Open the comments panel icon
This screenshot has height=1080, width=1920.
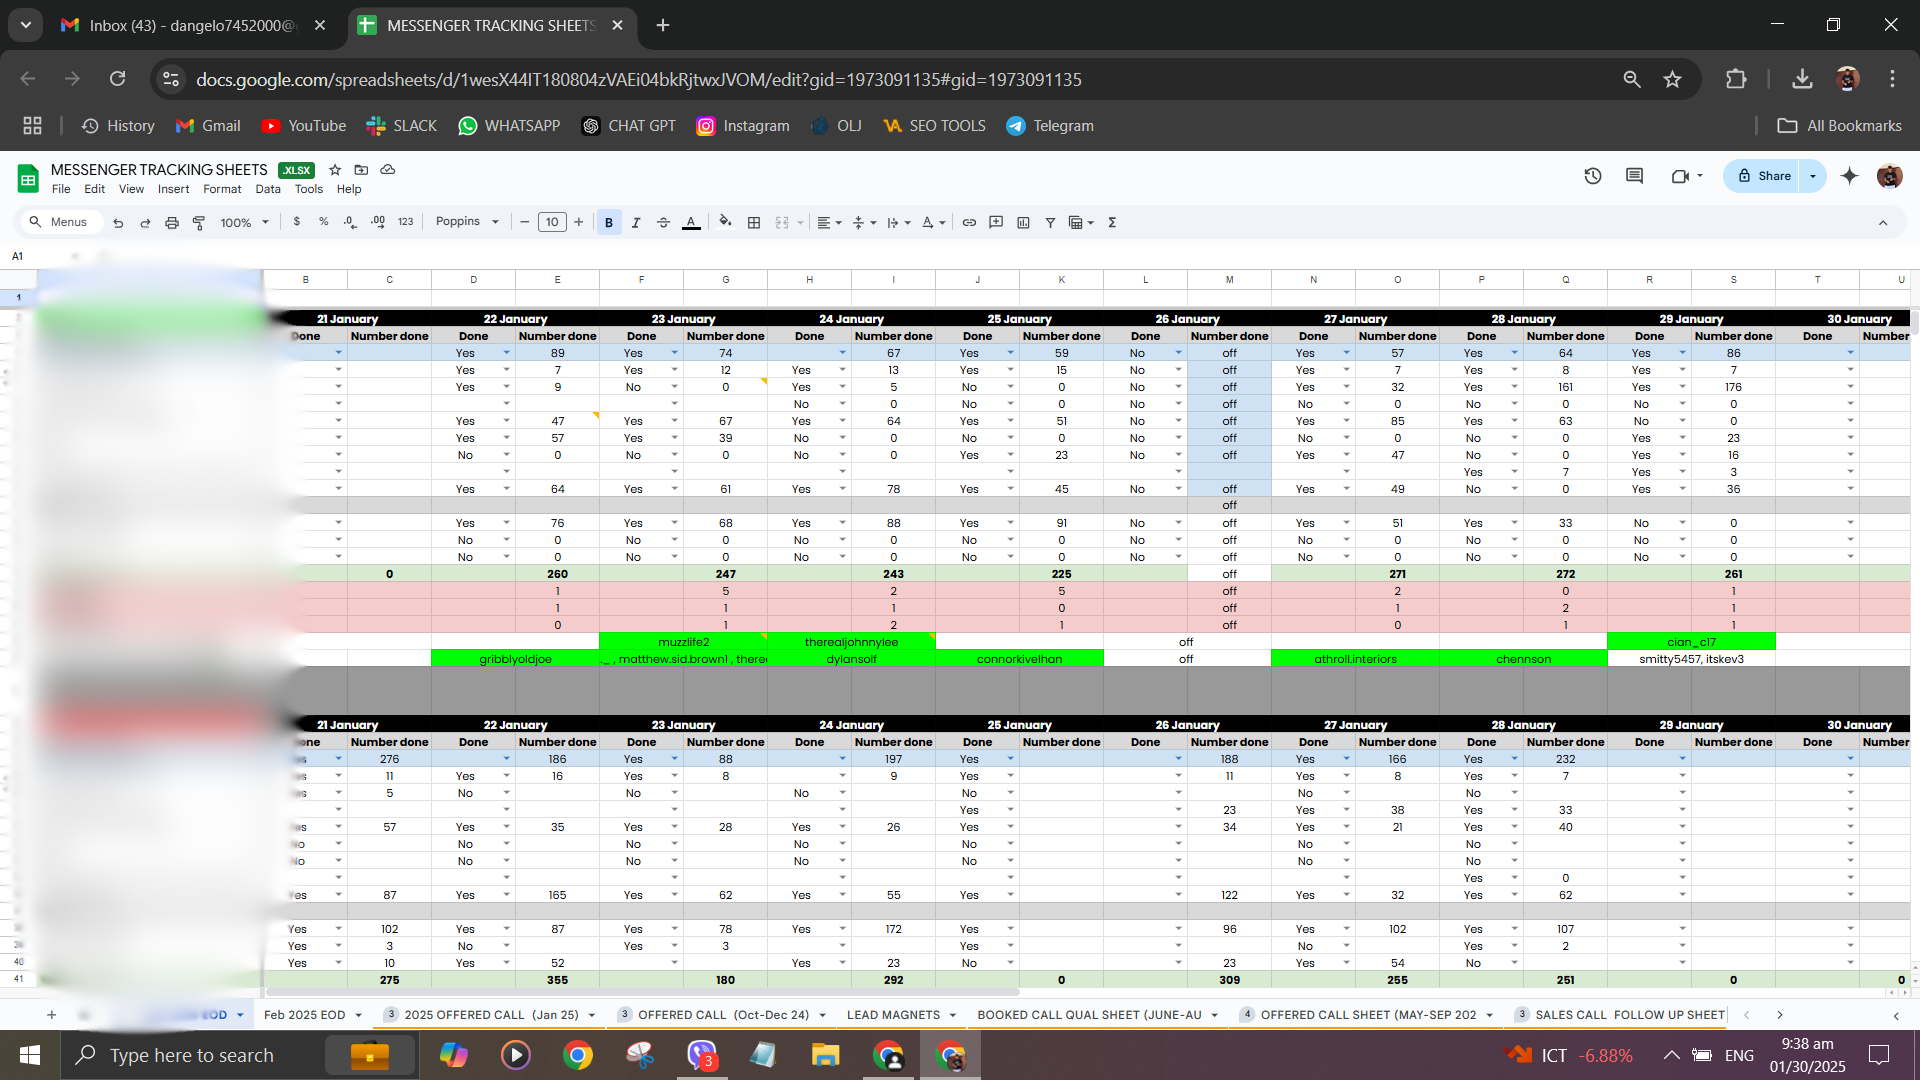[1635, 176]
